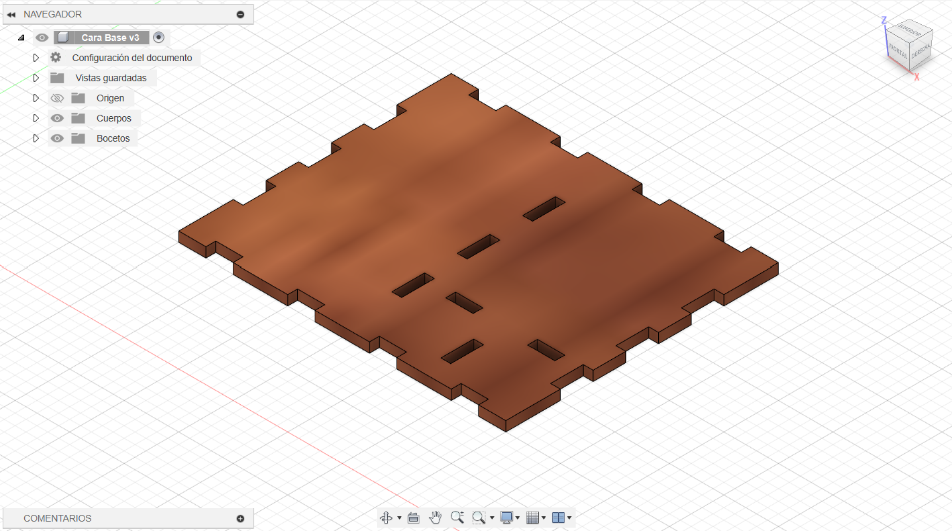Select the Pan hand tool

point(435,518)
